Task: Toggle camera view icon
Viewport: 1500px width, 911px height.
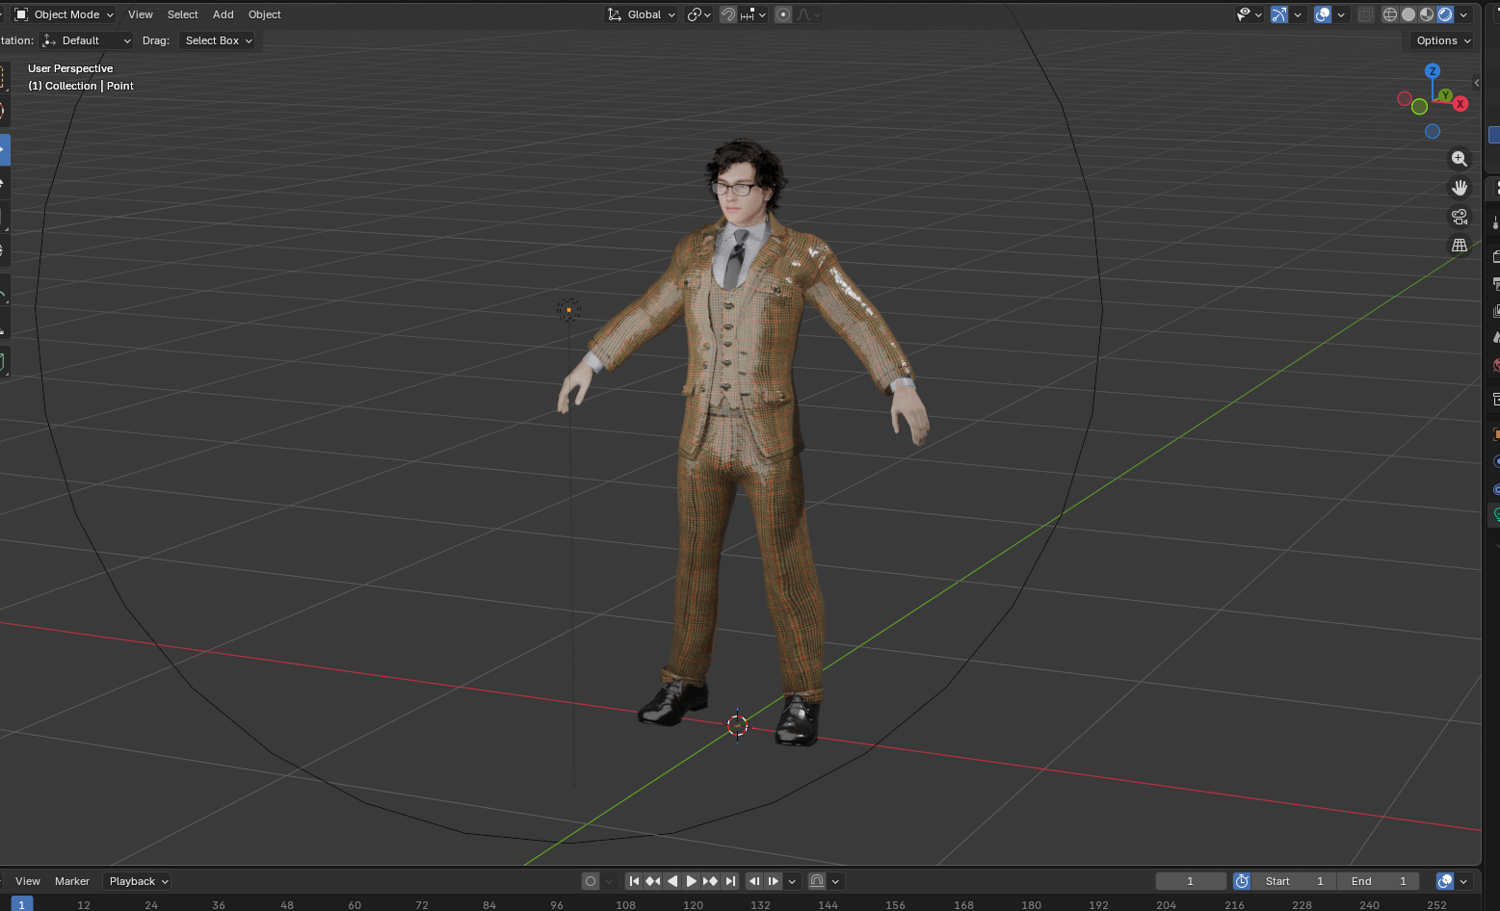Action: pos(1459,217)
